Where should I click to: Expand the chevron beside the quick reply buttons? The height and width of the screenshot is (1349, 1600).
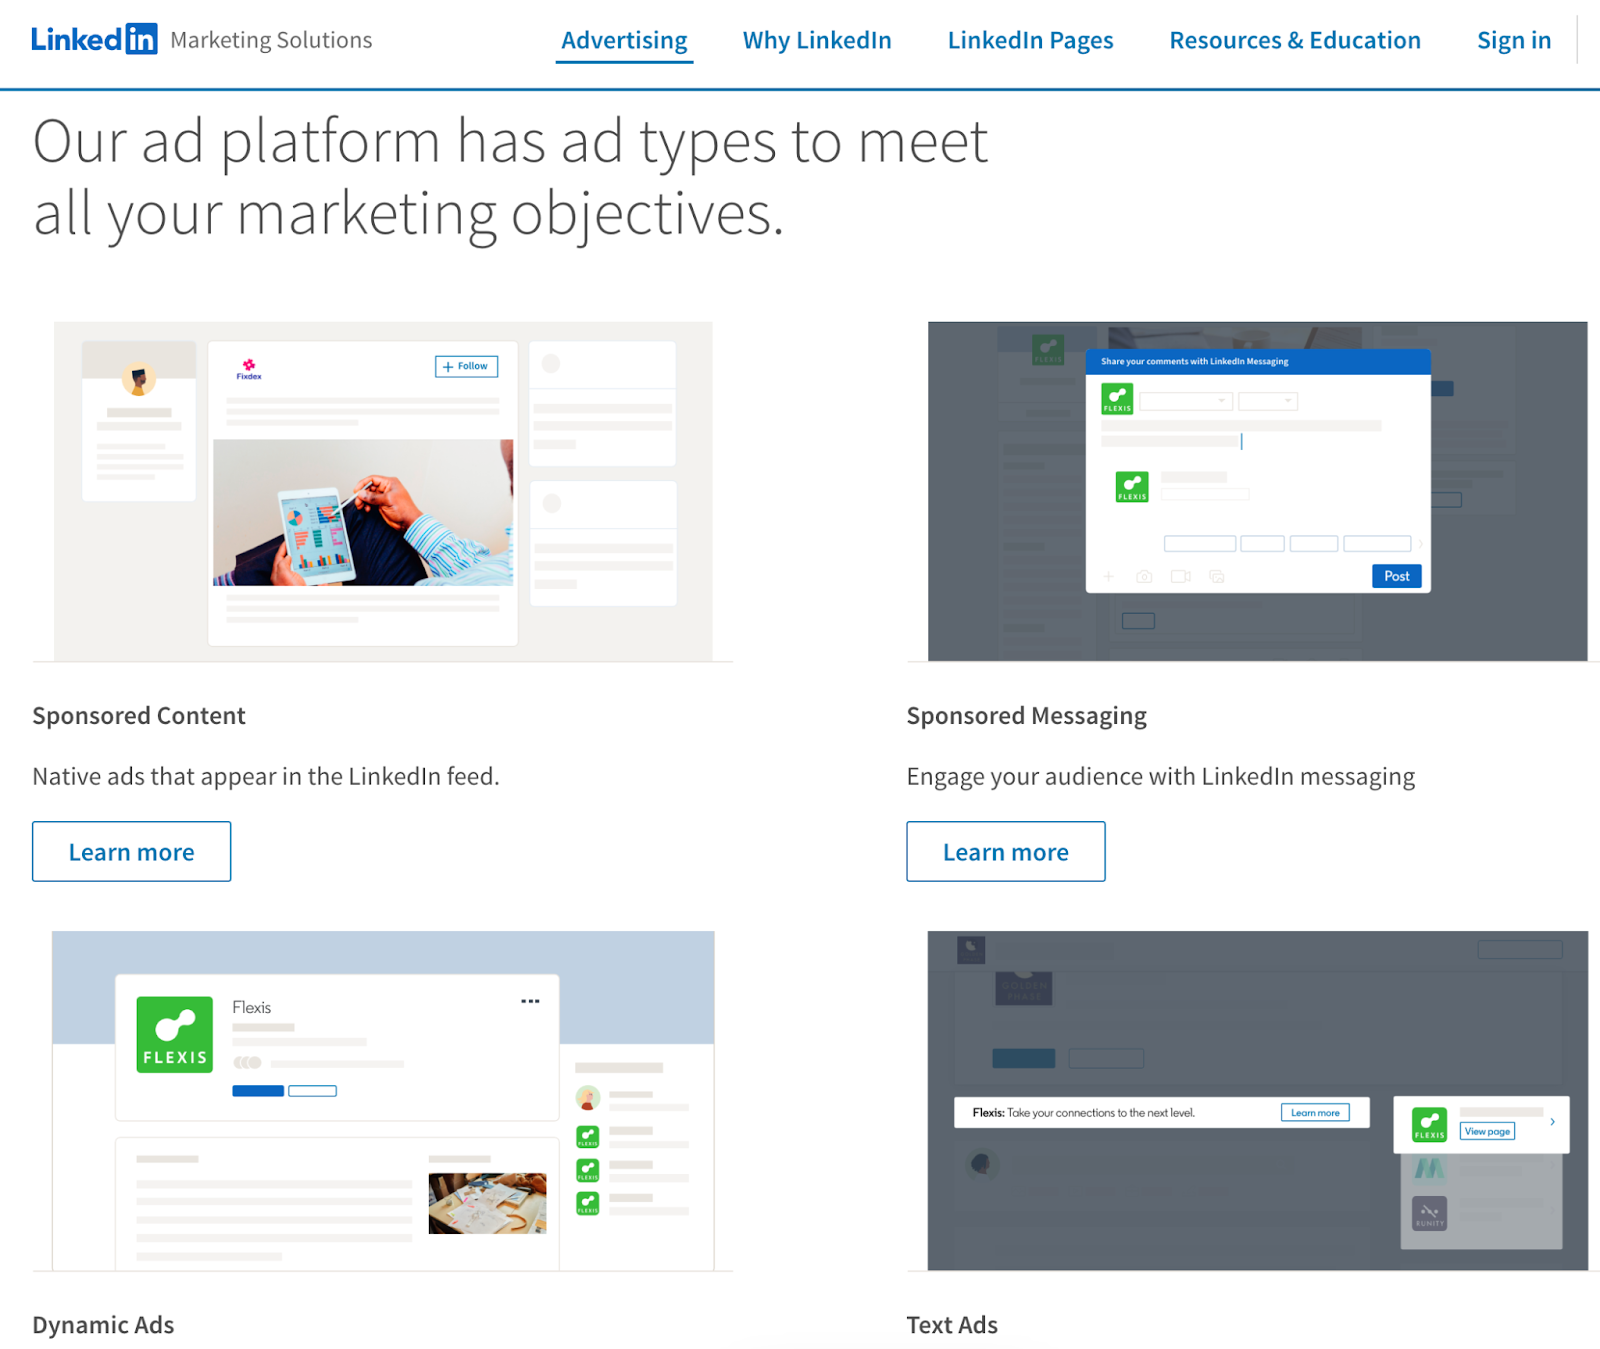1420,543
